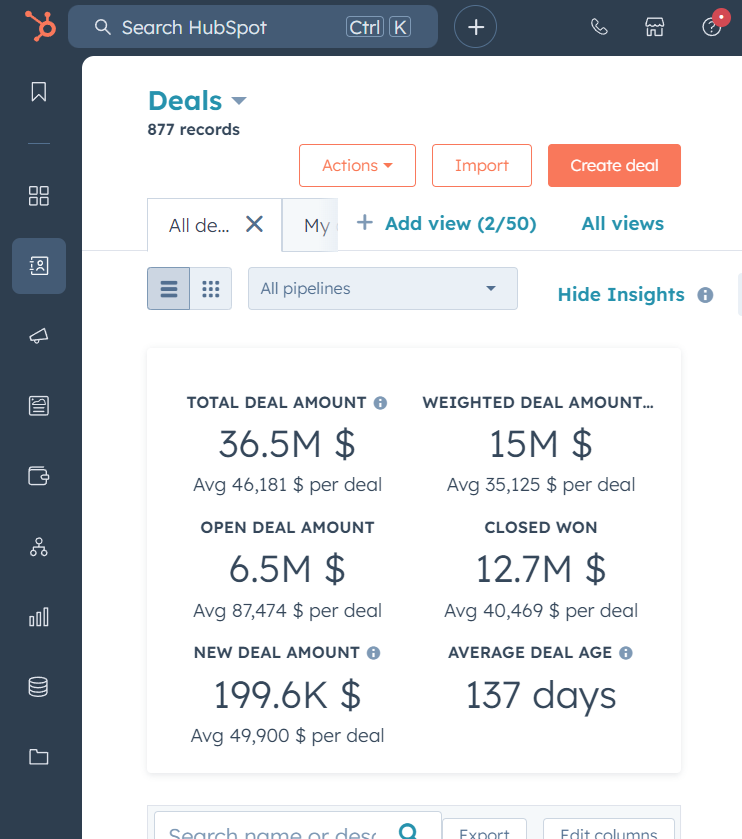Close the All deals view tab
742x839 pixels.
coord(255,224)
